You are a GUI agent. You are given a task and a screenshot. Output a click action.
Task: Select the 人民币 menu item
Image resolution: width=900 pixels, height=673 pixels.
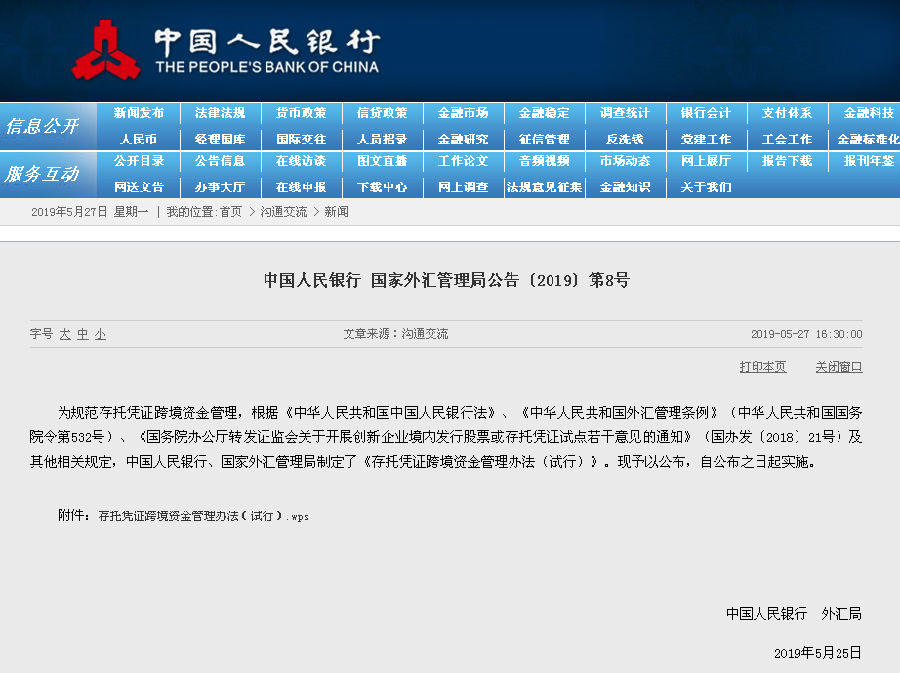139,139
